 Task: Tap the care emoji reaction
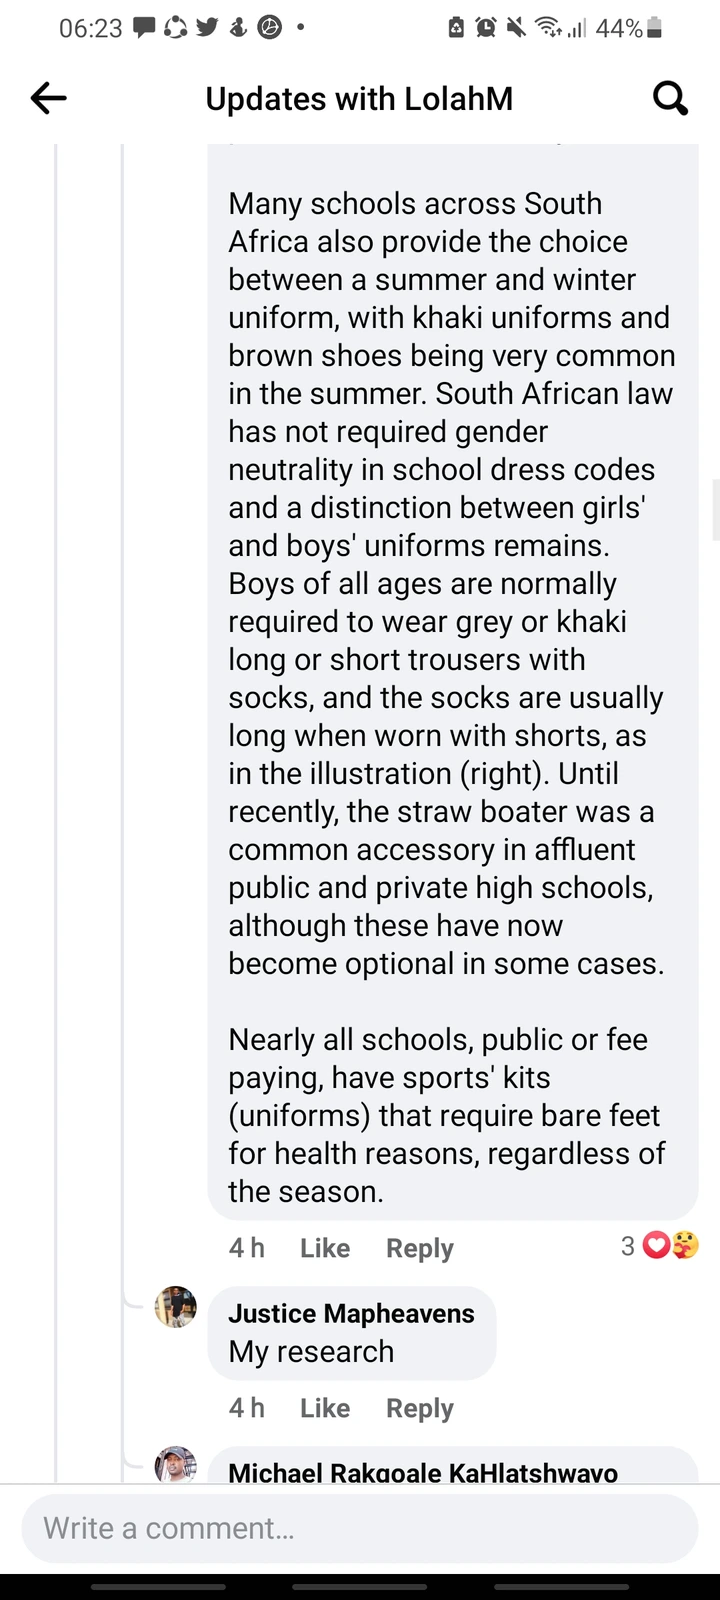pyautogui.click(x=685, y=1246)
